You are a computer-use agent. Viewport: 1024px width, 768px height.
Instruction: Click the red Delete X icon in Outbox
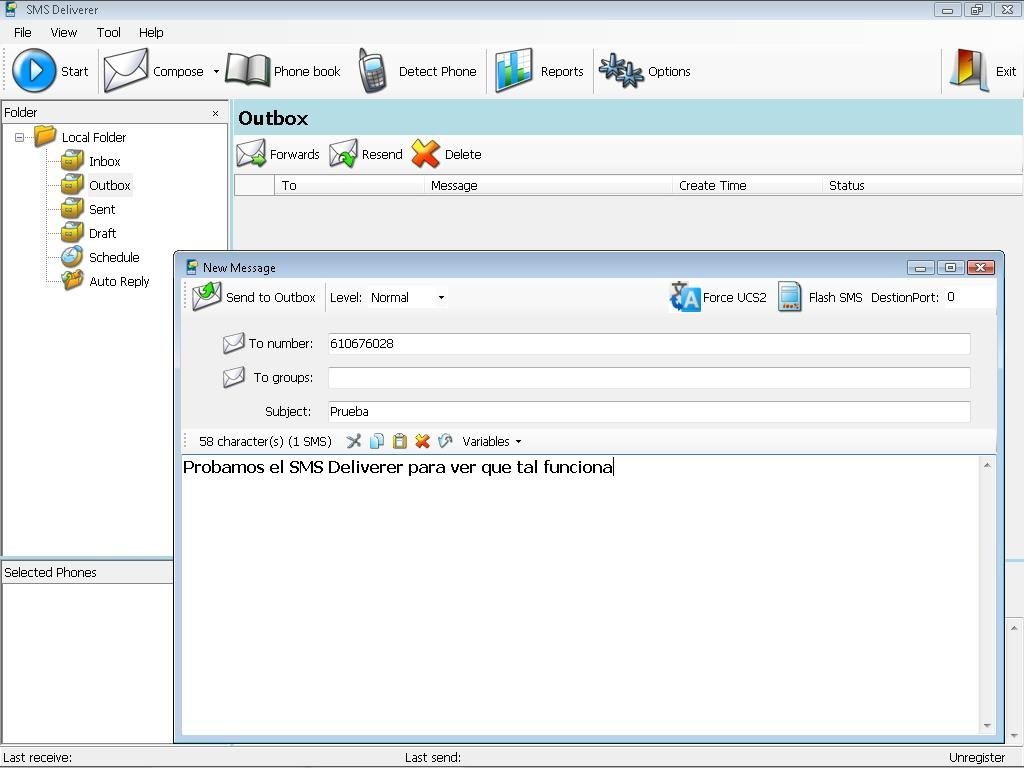(x=426, y=154)
